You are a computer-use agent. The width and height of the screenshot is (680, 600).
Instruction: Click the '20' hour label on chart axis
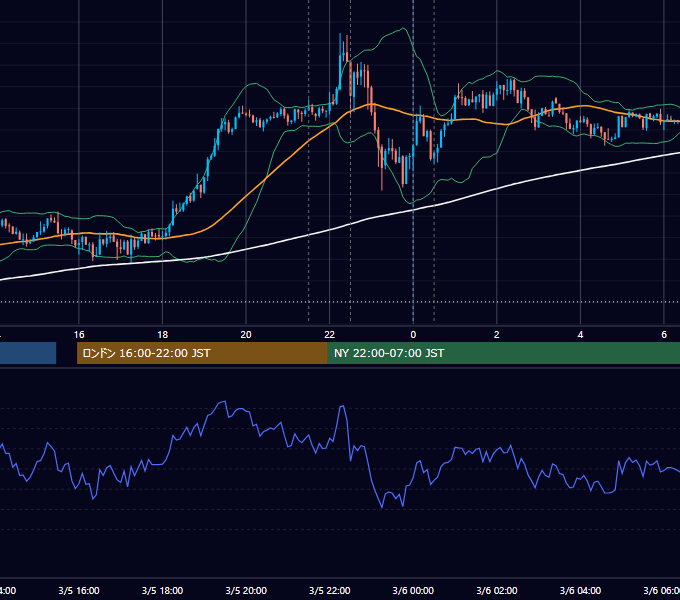pyautogui.click(x=246, y=335)
